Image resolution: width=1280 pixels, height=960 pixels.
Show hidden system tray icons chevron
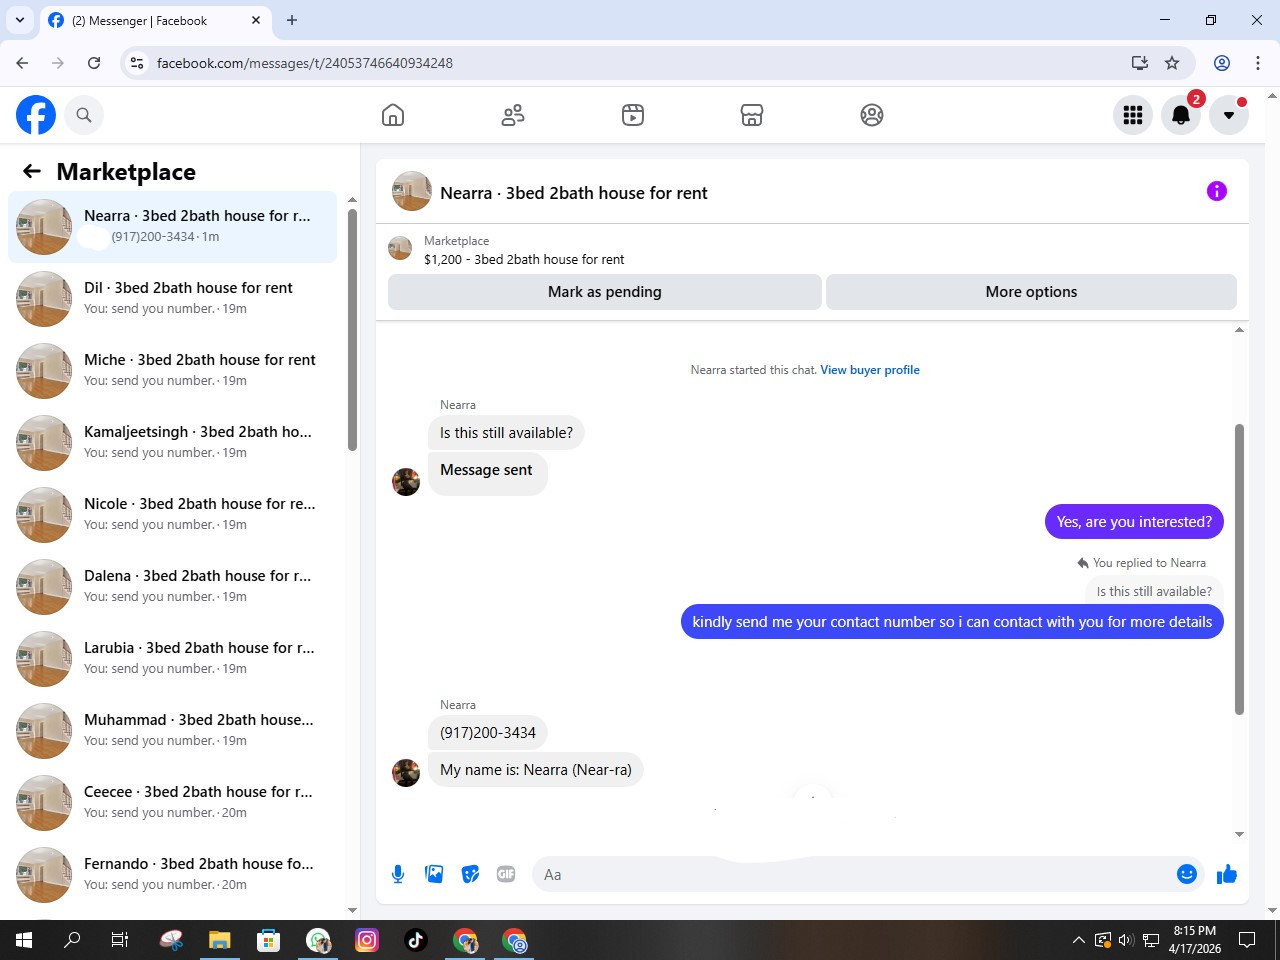1078,940
